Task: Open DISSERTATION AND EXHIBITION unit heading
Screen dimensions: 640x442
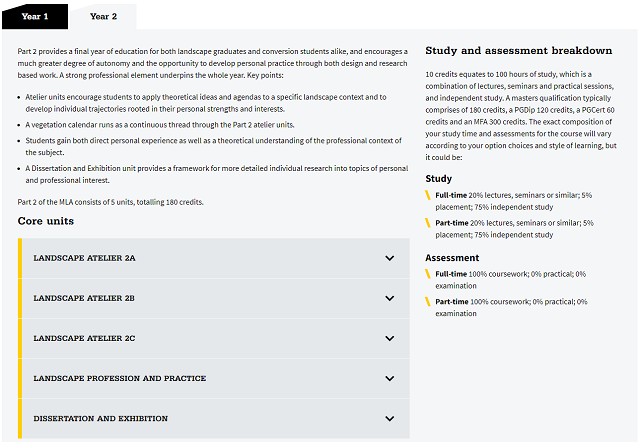Action: 100,418
